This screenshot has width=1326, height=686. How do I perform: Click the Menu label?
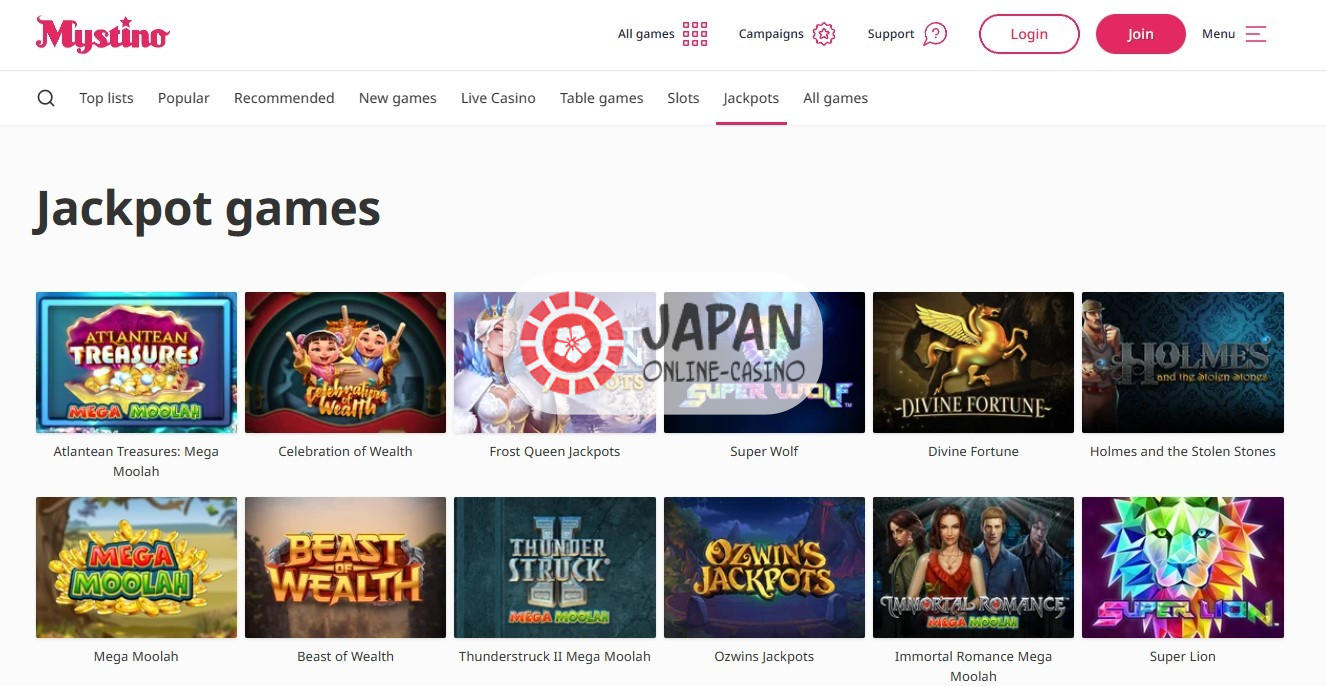[x=1219, y=34]
